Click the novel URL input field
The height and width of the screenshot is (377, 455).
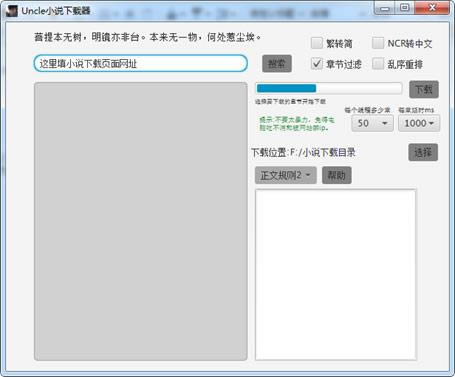pyautogui.click(x=140, y=63)
